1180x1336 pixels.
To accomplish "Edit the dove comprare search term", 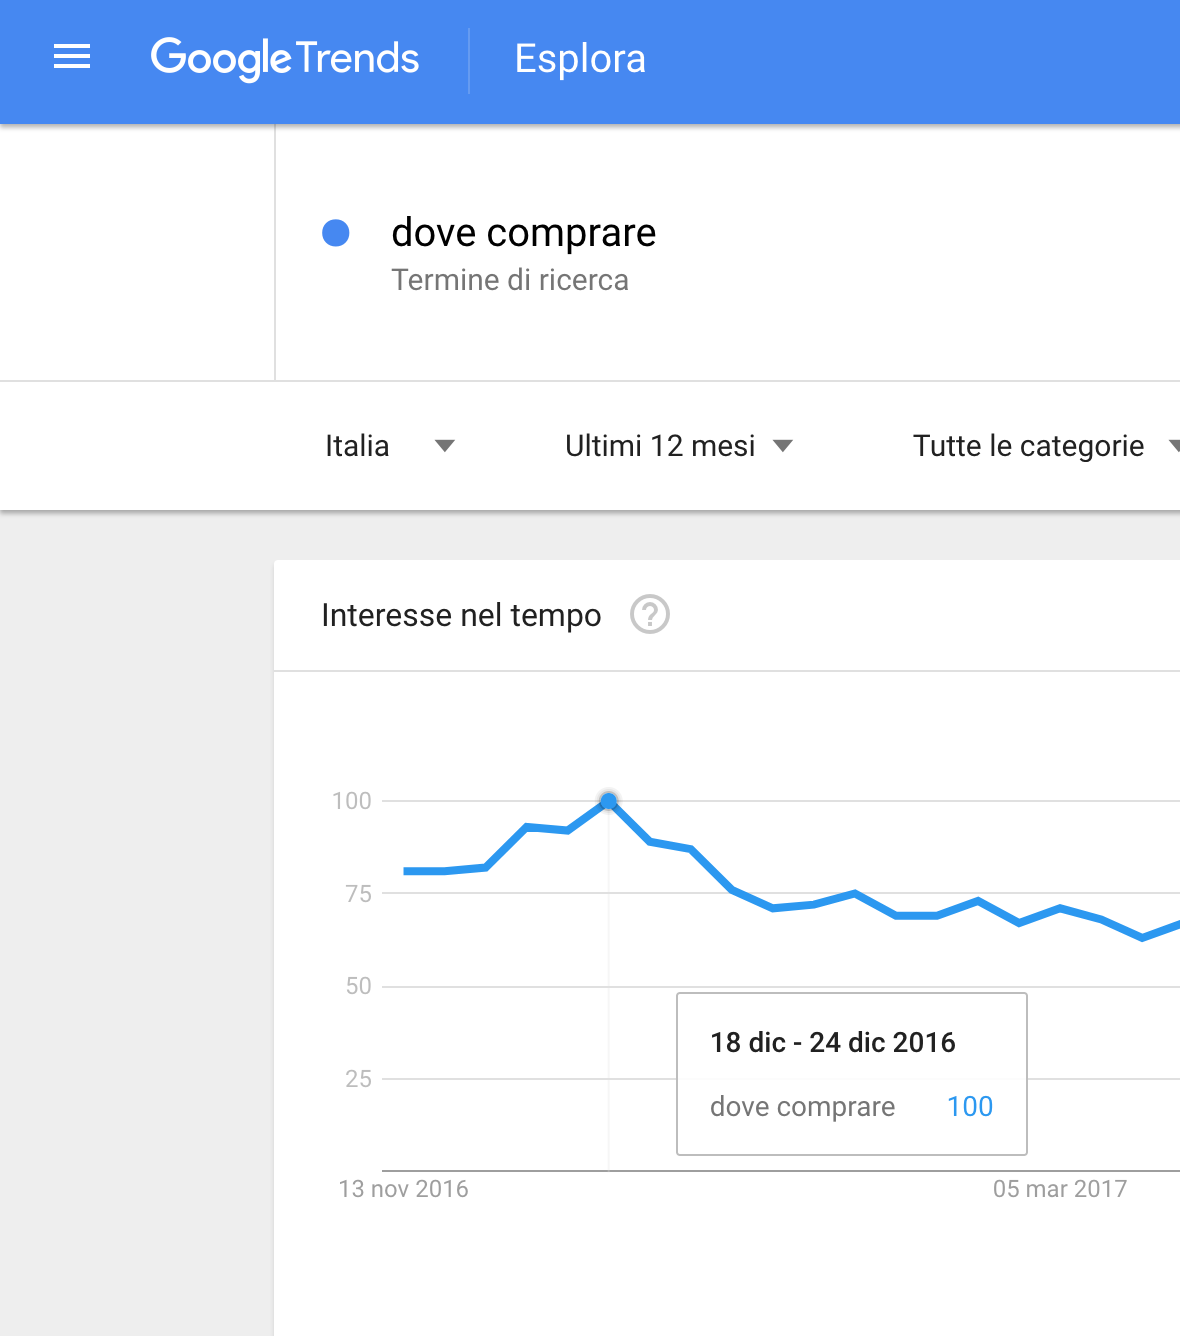I will [x=524, y=233].
